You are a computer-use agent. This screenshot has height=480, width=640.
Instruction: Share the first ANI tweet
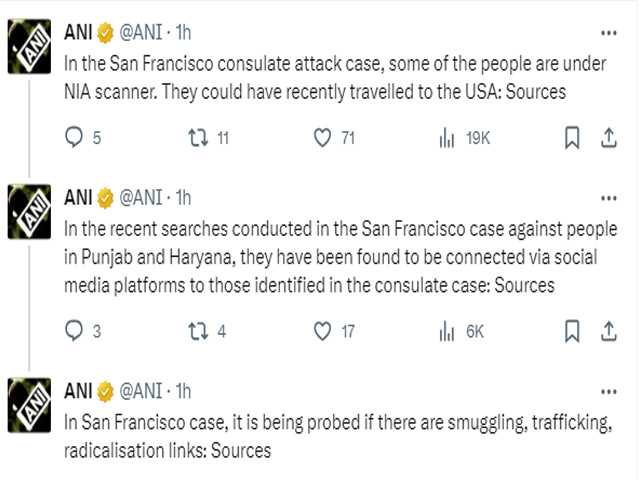(x=609, y=138)
